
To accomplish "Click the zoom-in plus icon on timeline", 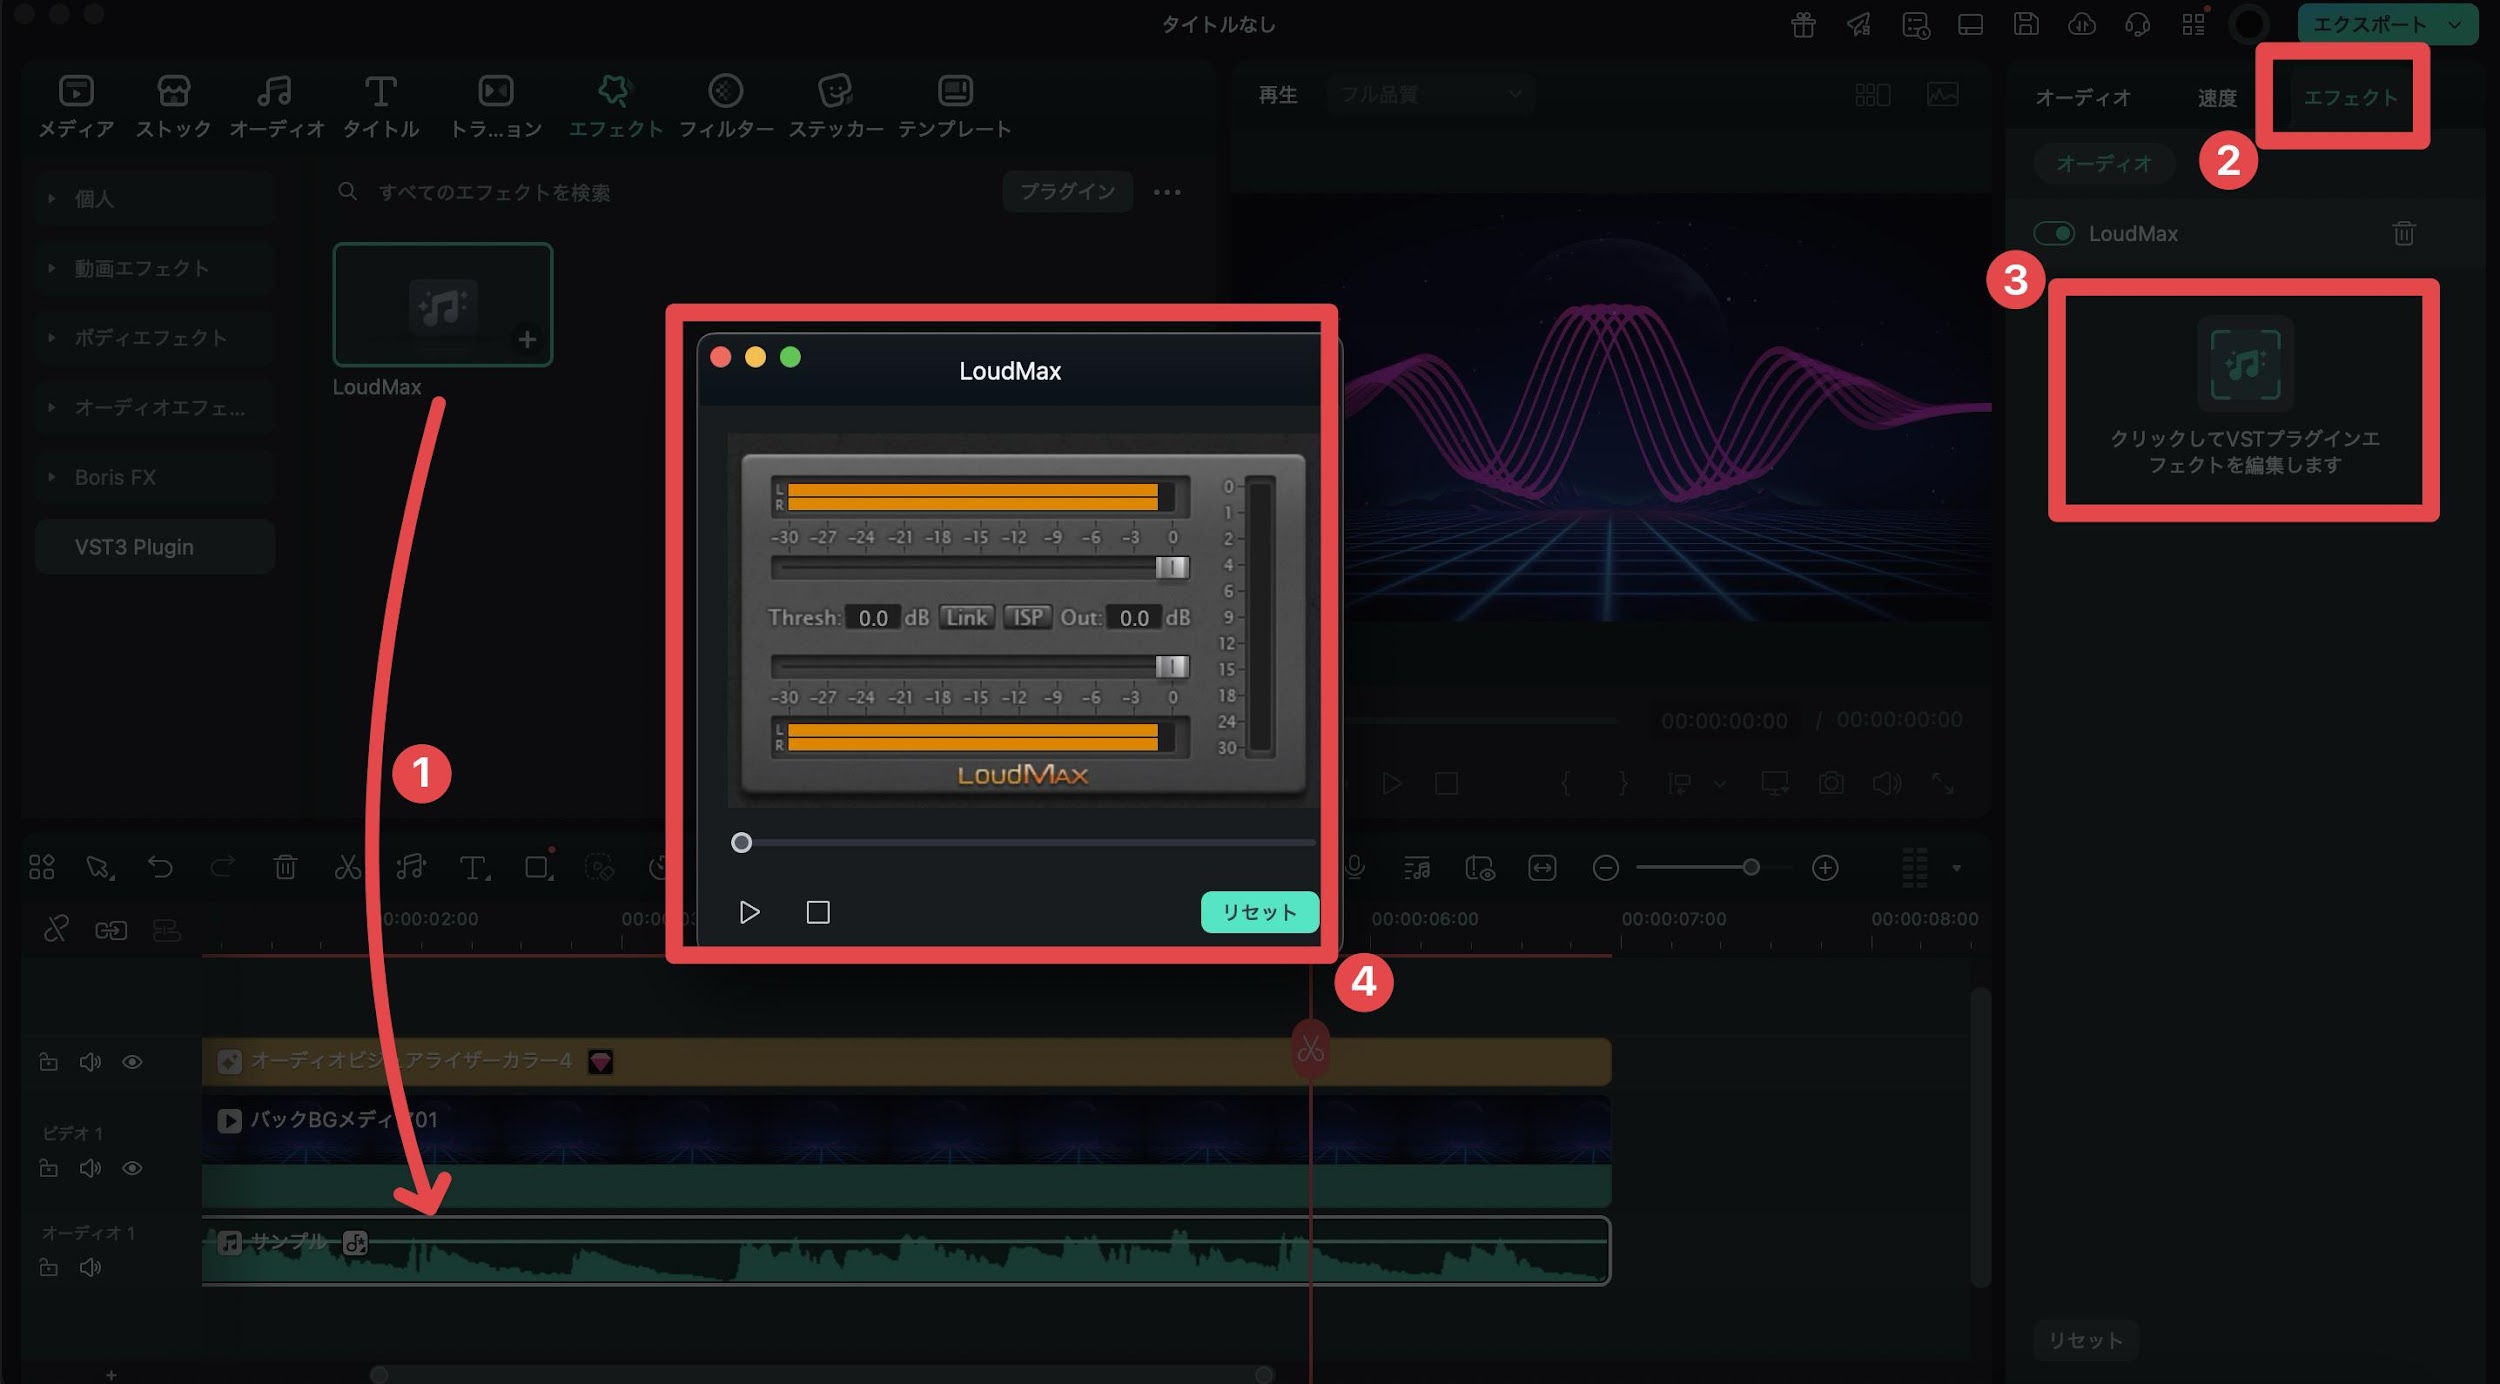I will (x=1825, y=868).
